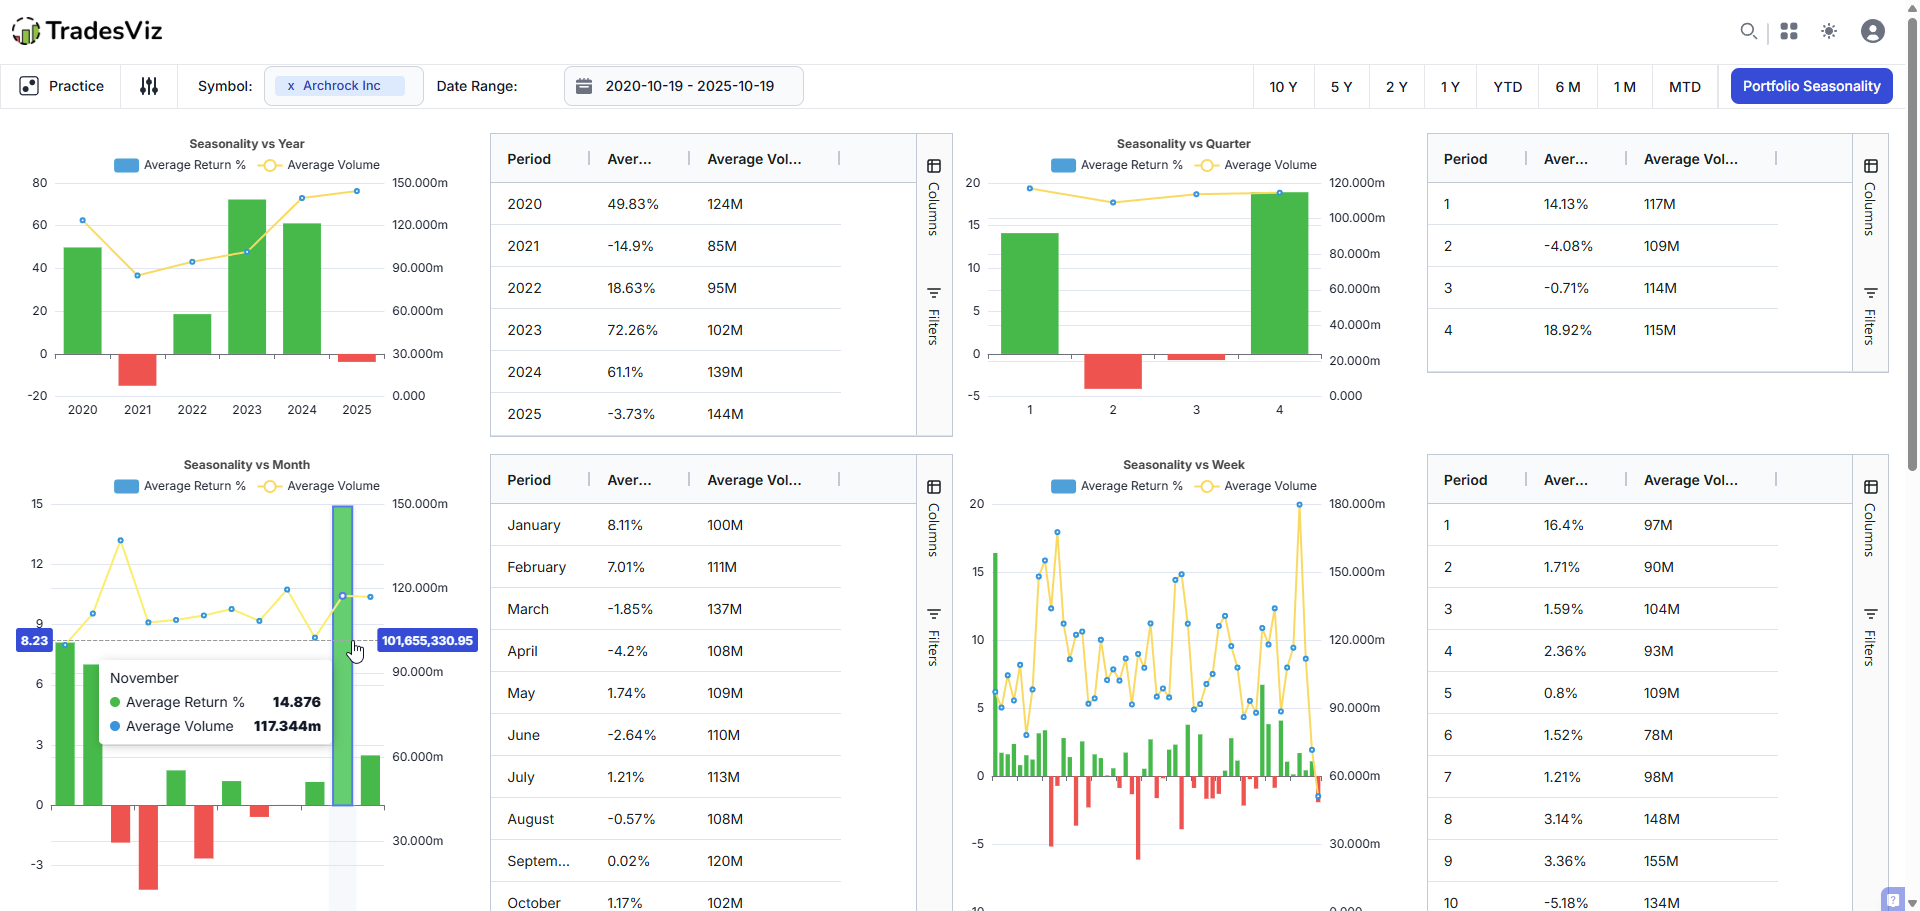The image size is (1920, 911).
Task: Click quarter 2 value -4.08%
Action: point(1568,246)
